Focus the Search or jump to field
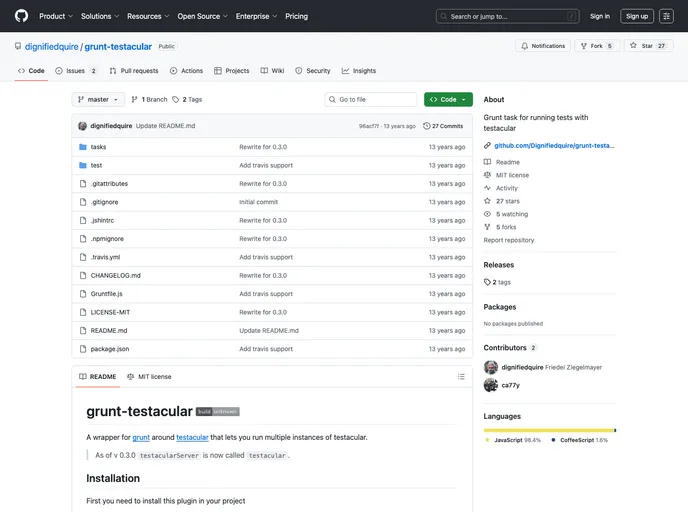This screenshot has height=512, width=688. coord(508,16)
